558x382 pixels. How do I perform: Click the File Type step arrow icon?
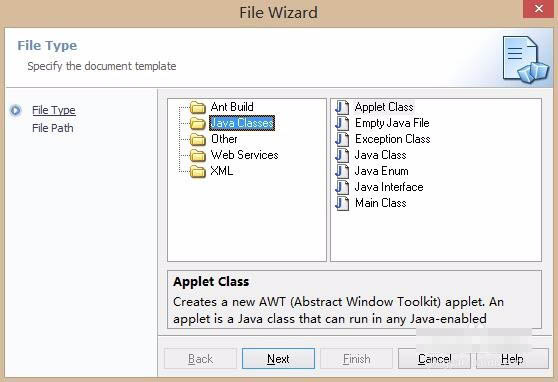[16, 110]
